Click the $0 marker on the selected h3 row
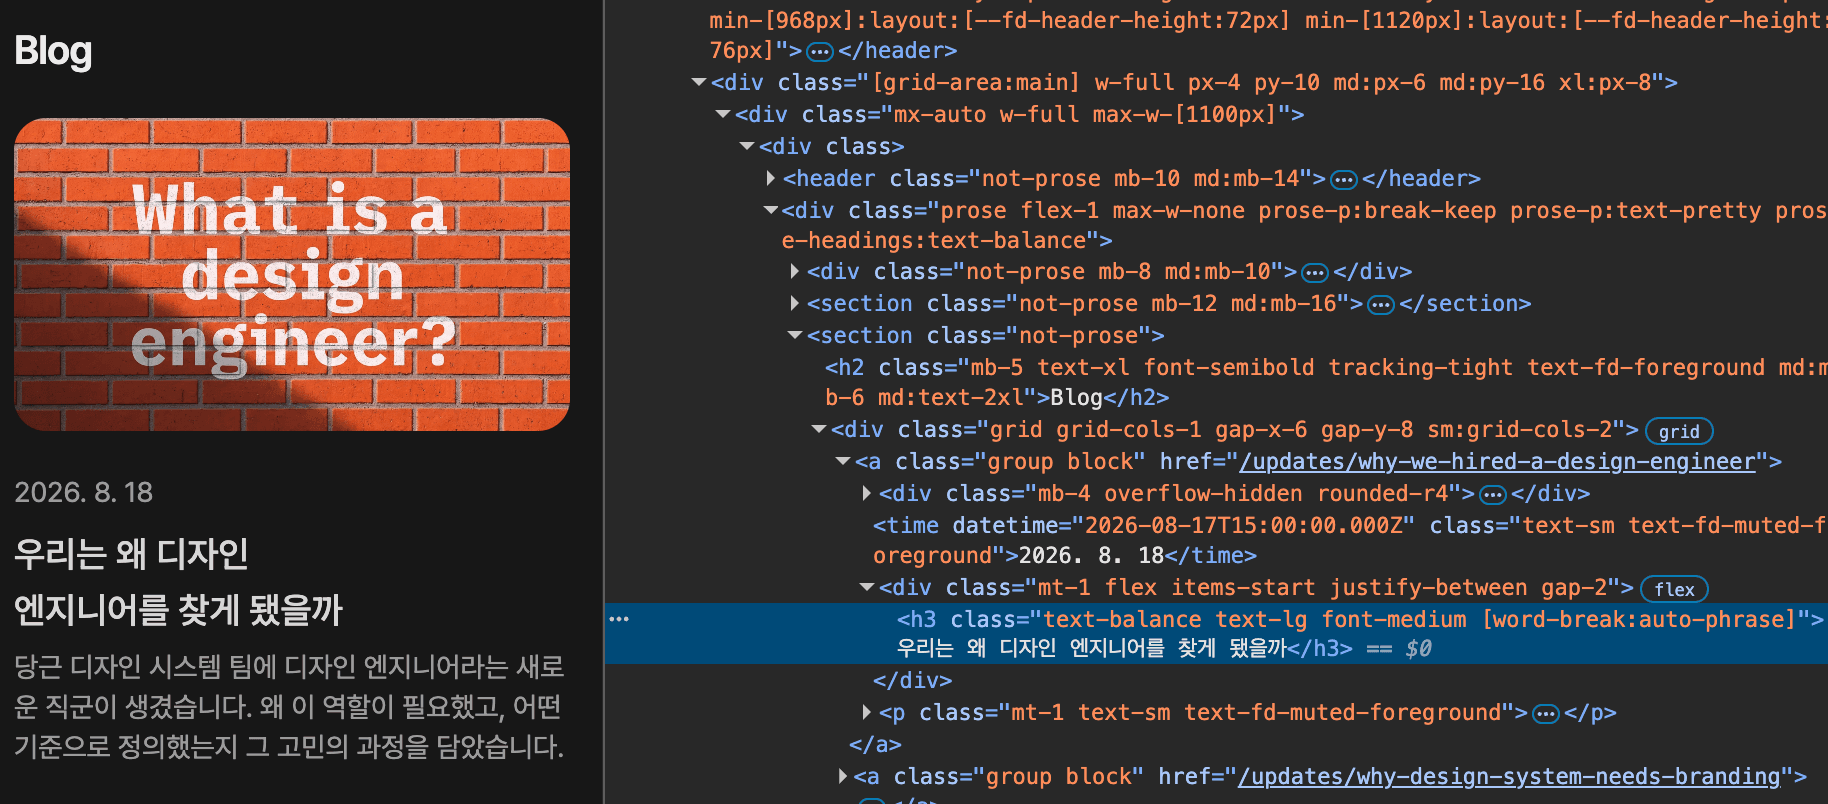1828x804 pixels. pos(1418,648)
